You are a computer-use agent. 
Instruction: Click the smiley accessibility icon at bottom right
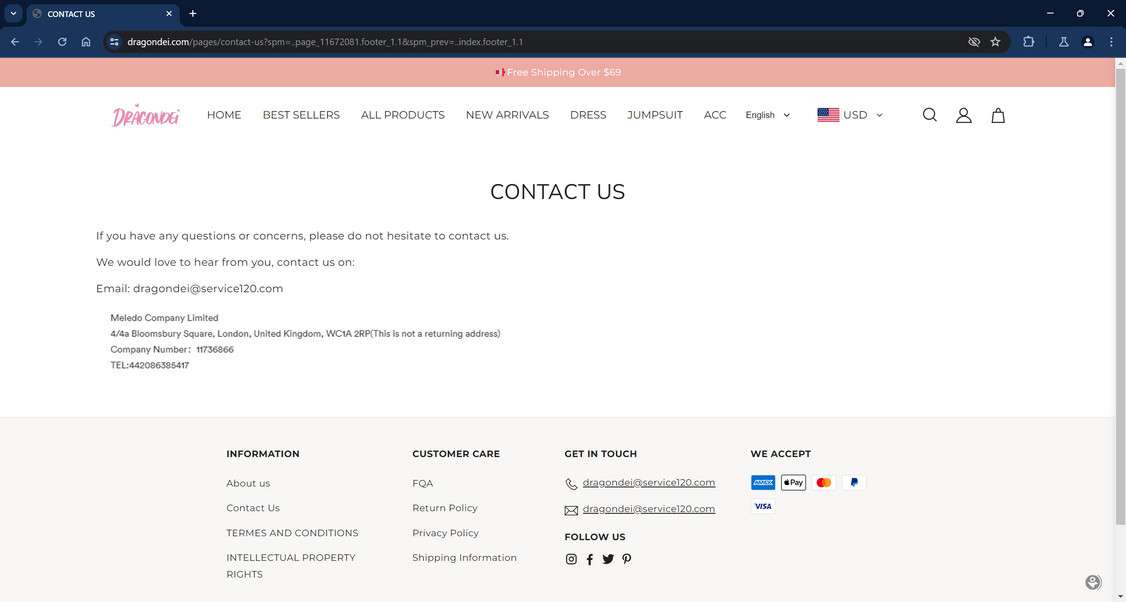[x=1093, y=581]
